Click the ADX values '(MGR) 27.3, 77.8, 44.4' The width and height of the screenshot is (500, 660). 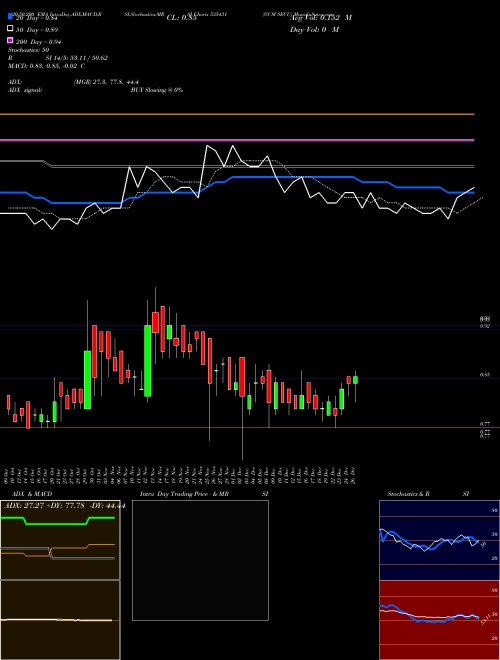coord(106,82)
